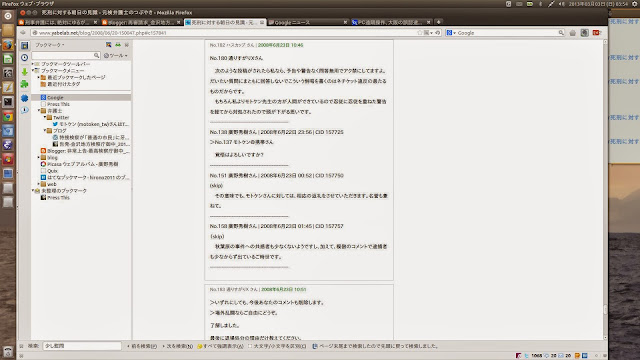
Task: Click the find previous button in find bar
Action: coord(142,346)
